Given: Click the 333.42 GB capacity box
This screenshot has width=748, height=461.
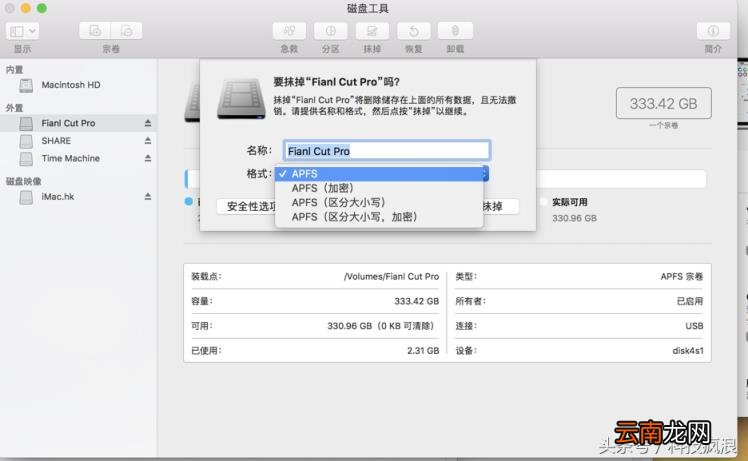Looking at the screenshot, I should point(664,103).
